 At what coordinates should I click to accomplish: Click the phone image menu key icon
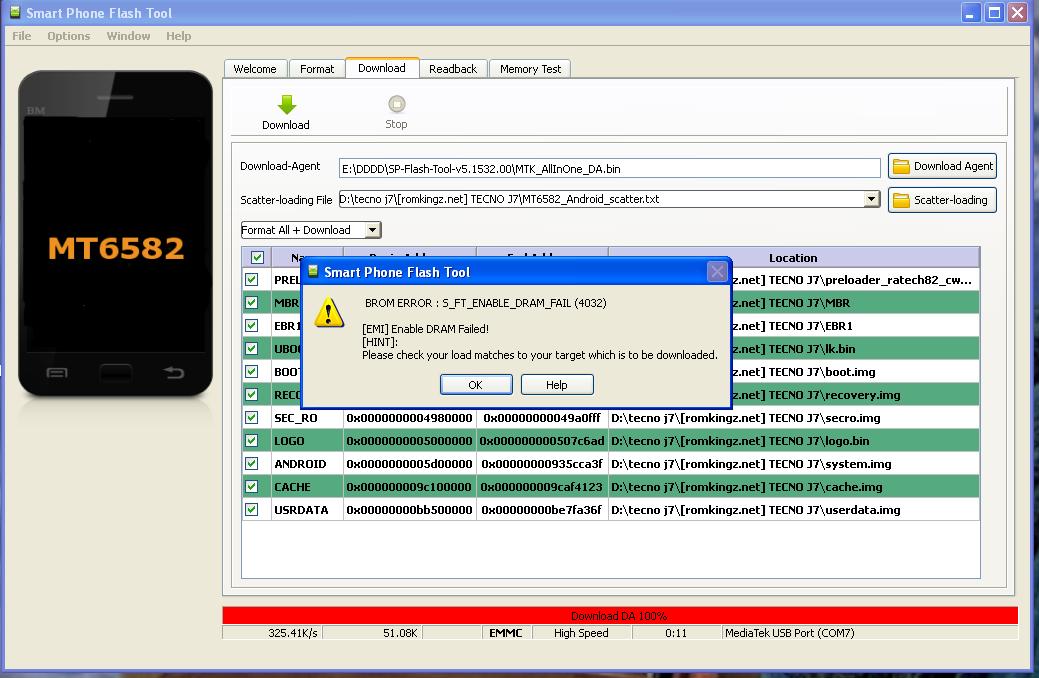pyautogui.click(x=57, y=373)
